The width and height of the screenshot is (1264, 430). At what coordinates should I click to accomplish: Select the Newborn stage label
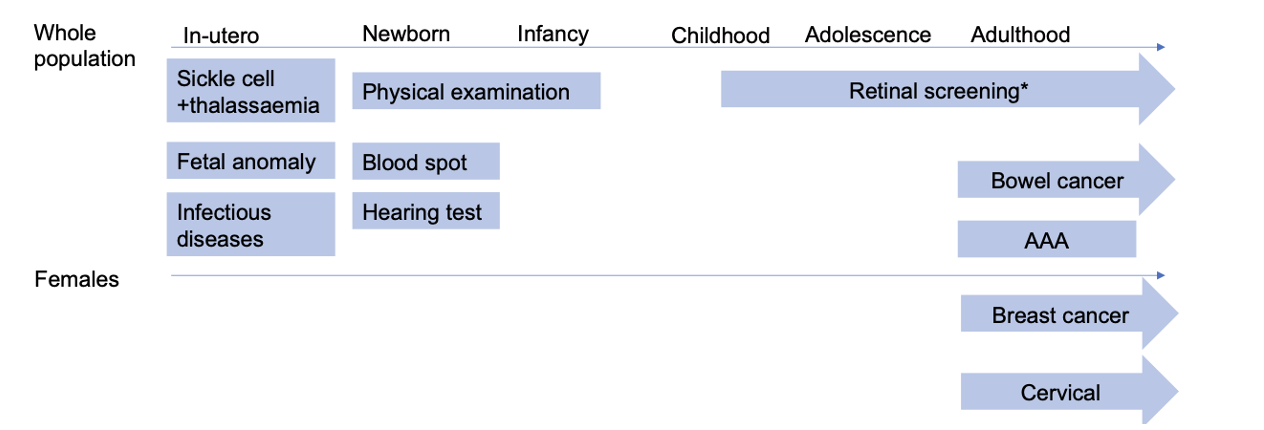coord(406,34)
